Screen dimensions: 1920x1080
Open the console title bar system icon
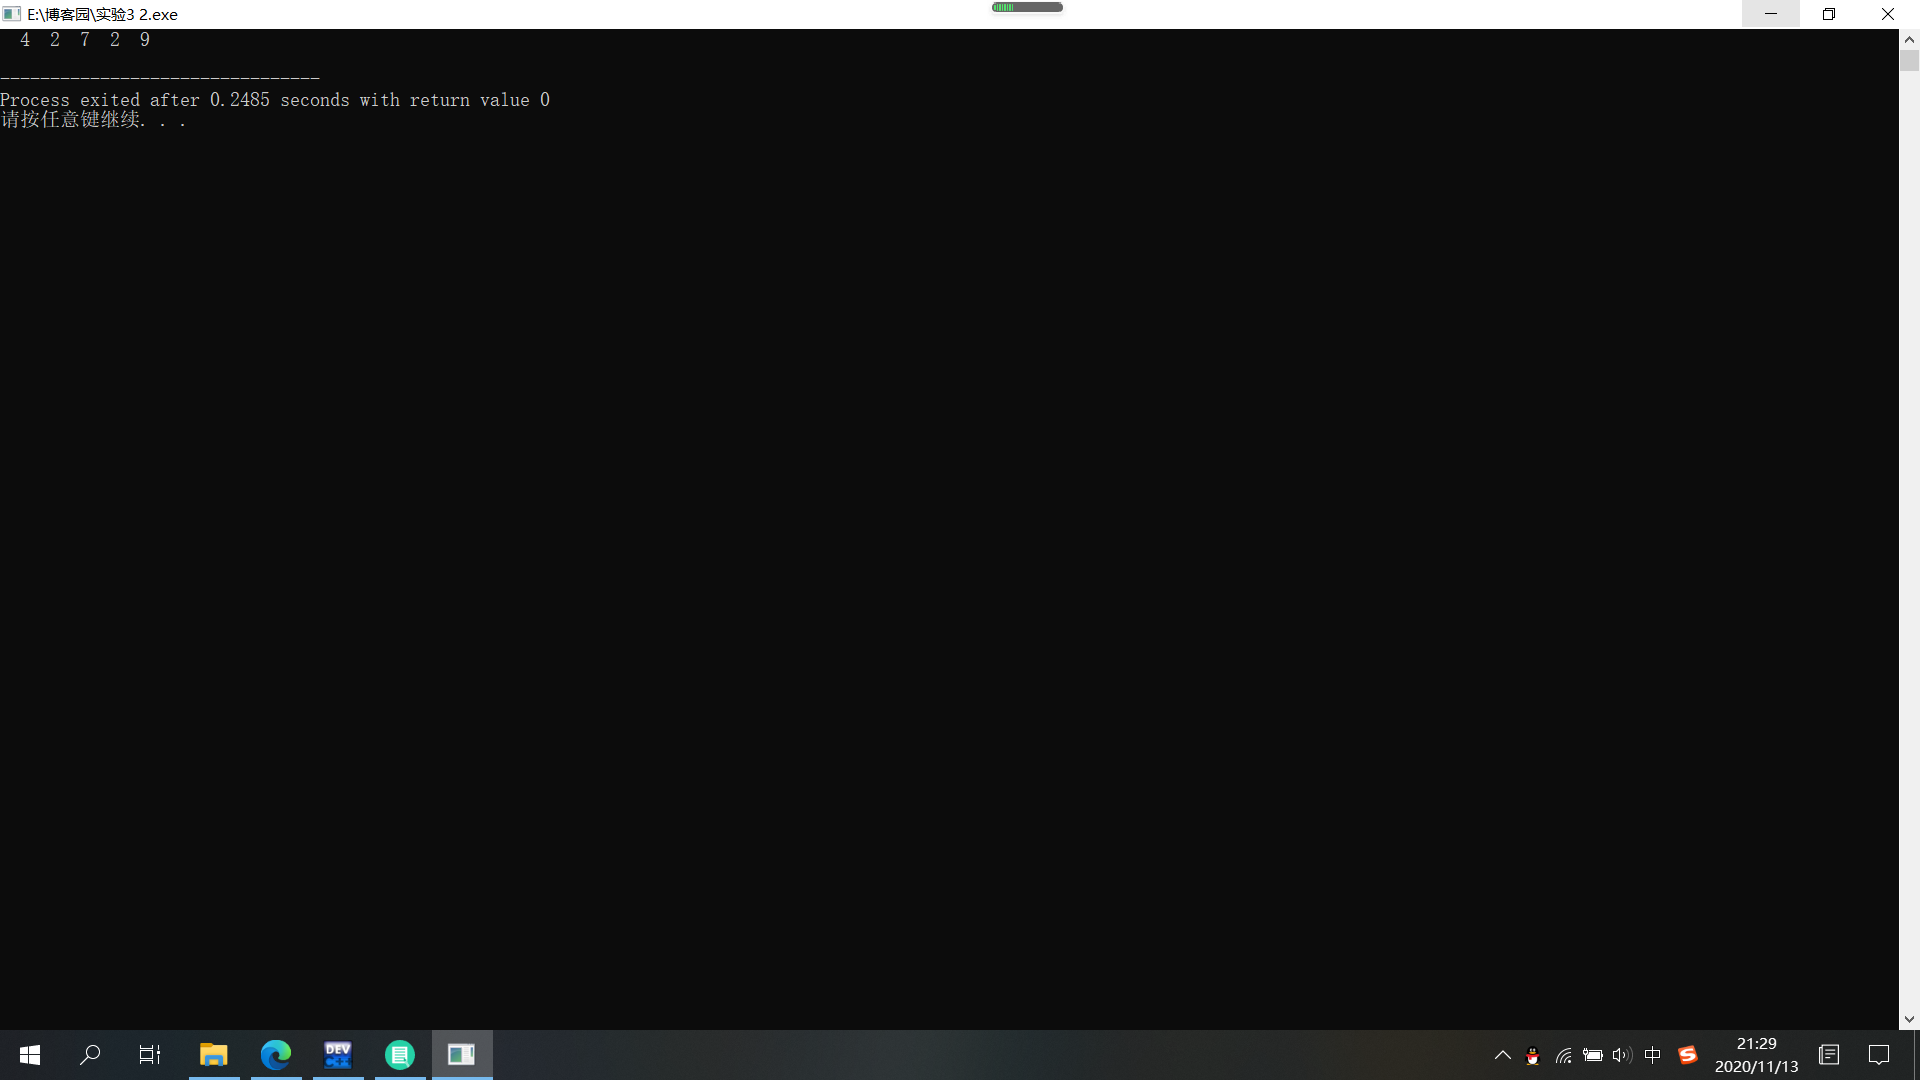[x=12, y=14]
